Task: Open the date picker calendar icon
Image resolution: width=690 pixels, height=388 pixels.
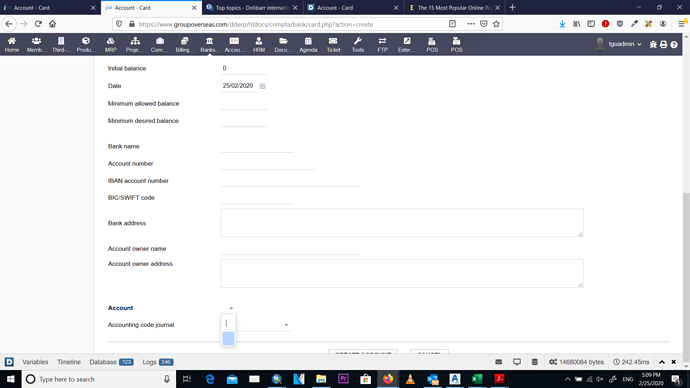Action: [x=262, y=86]
